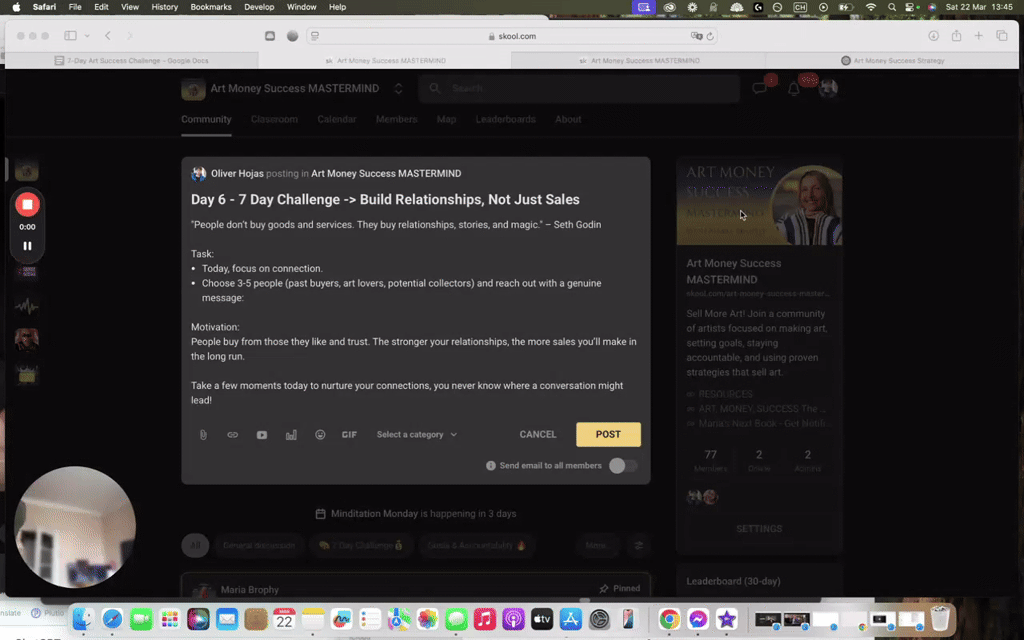Open the GIF picker
Screen dimensions: 1024x640
(x=349, y=435)
